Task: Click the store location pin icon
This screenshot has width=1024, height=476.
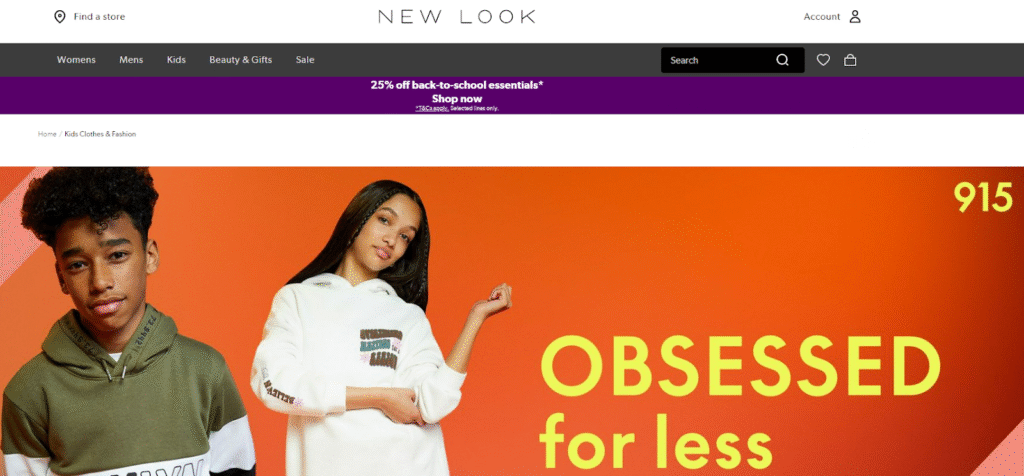Action: tap(59, 17)
